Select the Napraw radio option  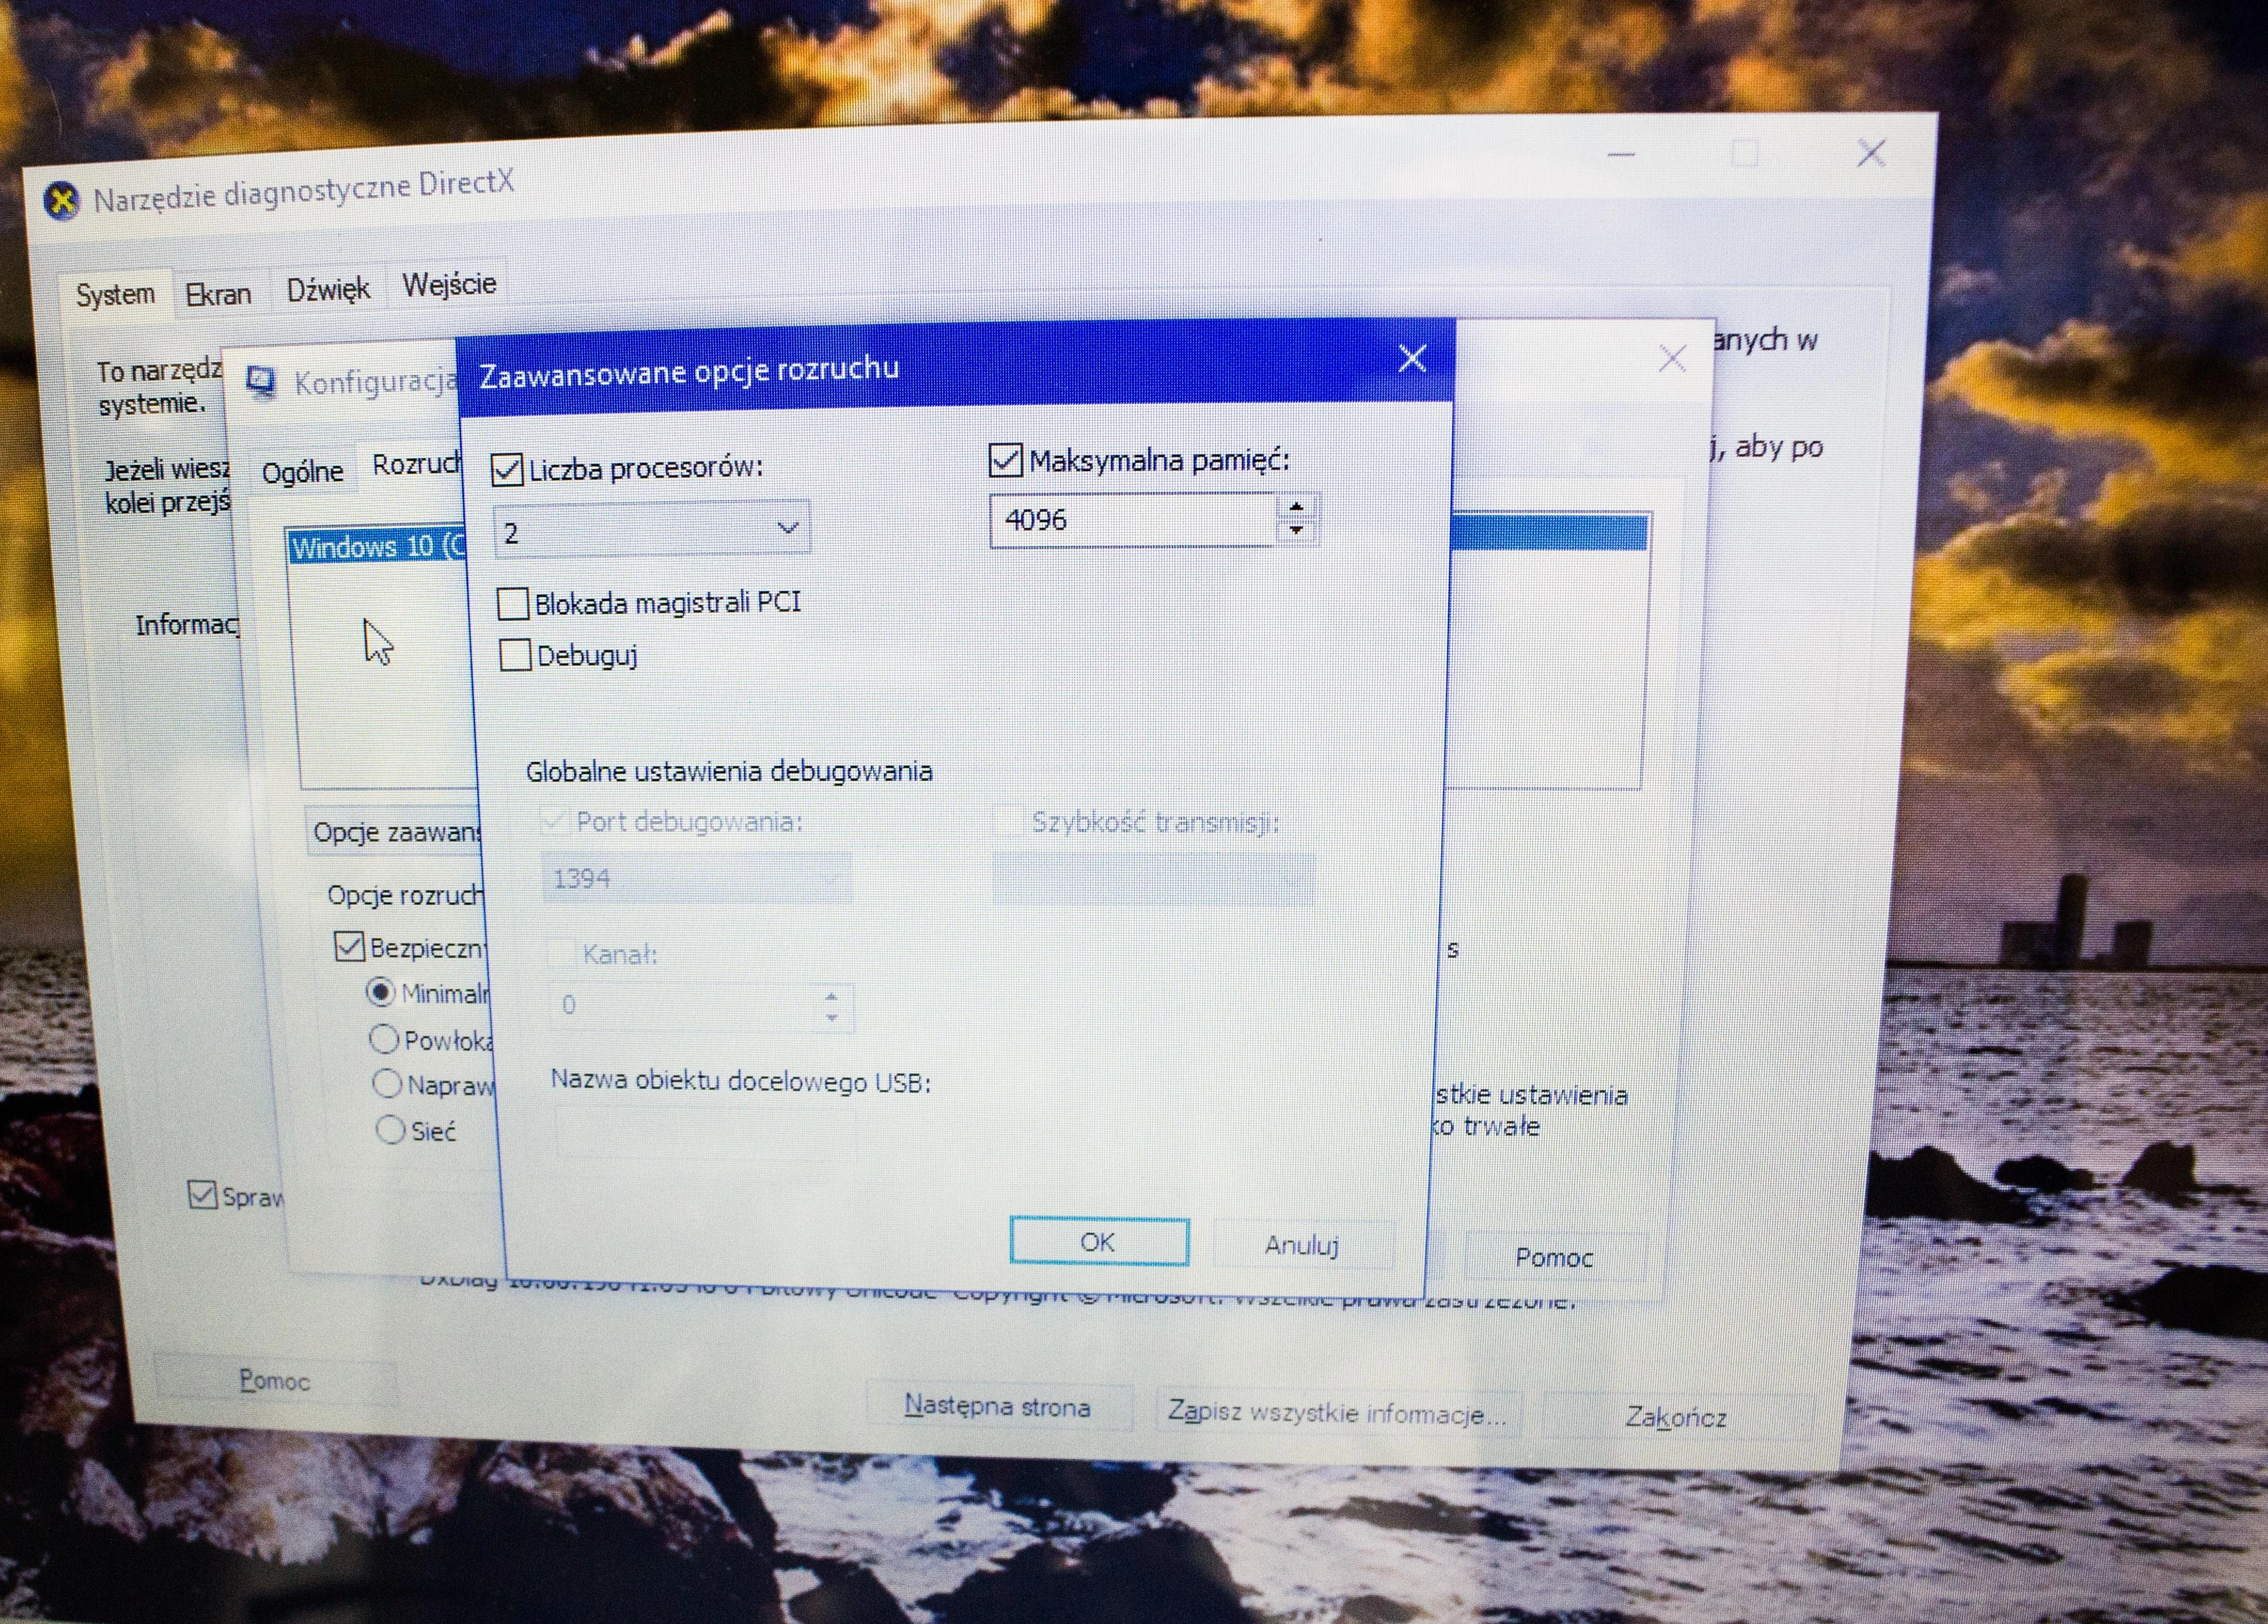[387, 1083]
